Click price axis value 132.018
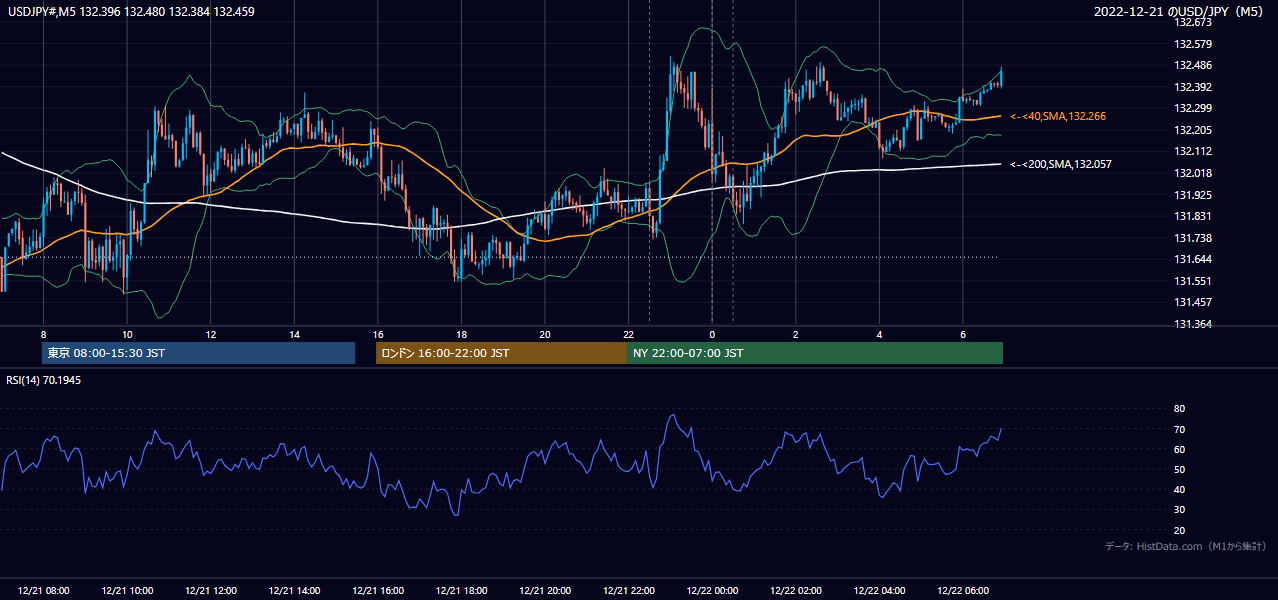Screen dimensions: 1278x600 [x=1192, y=173]
